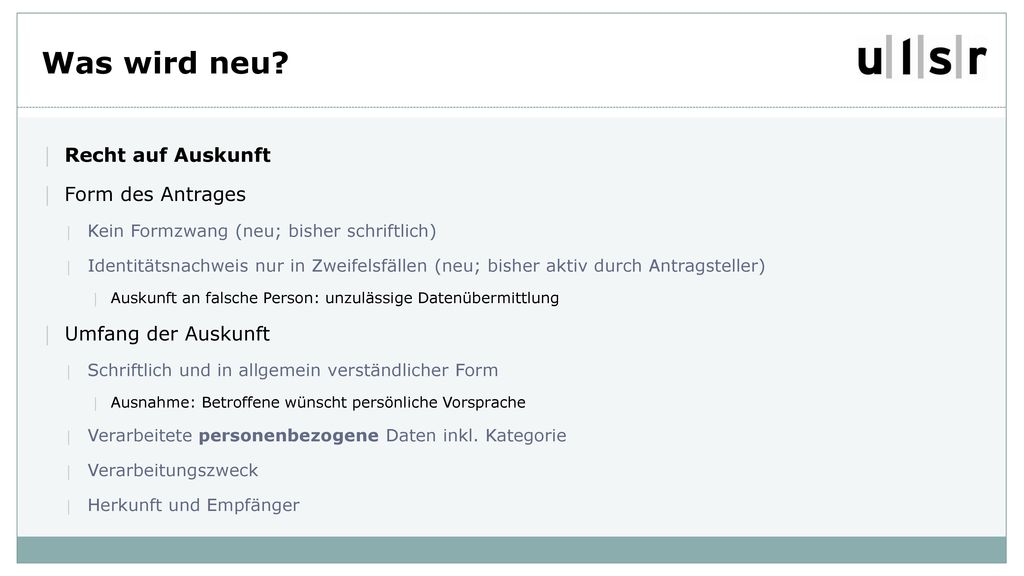Click the letter 'u' in the logo
This screenshot has width=1024, height=576.
[x=870, y=61]
